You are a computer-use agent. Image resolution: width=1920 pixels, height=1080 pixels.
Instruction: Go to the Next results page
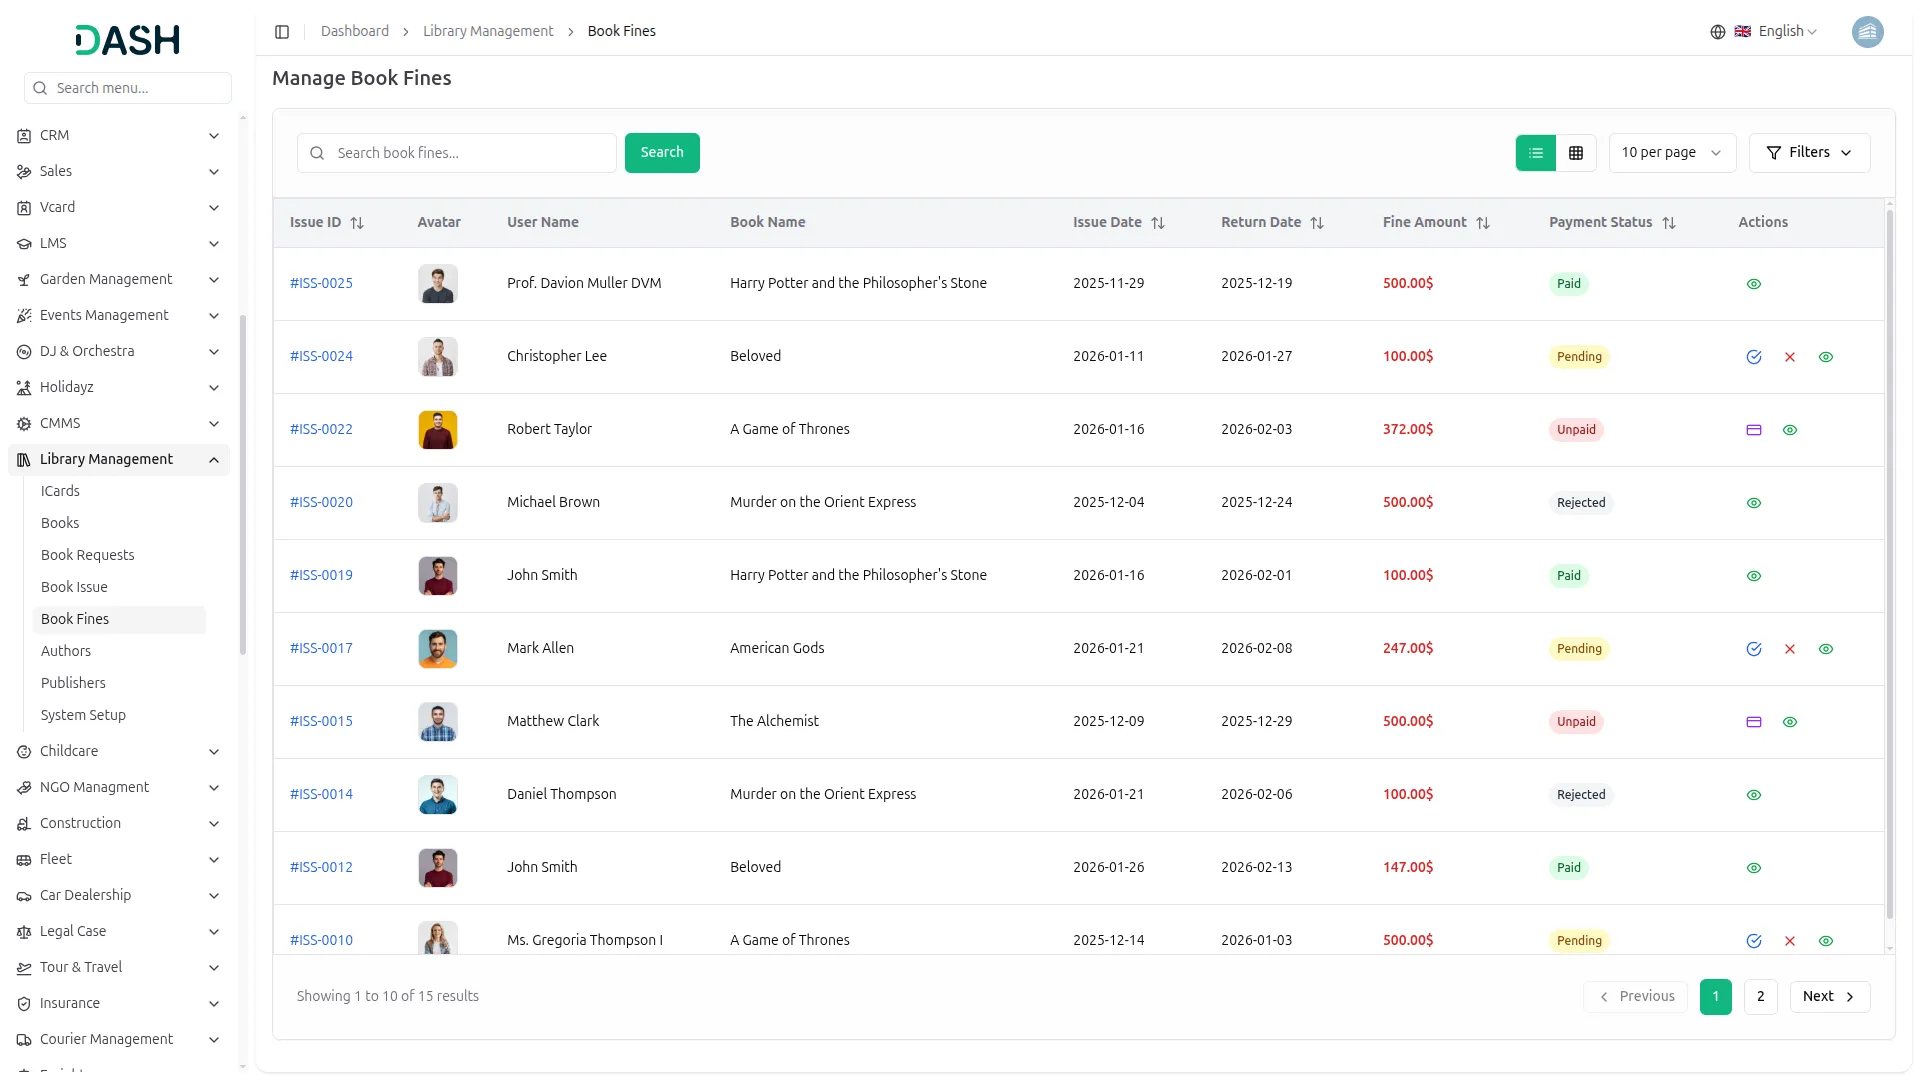tap(1829, 997)
